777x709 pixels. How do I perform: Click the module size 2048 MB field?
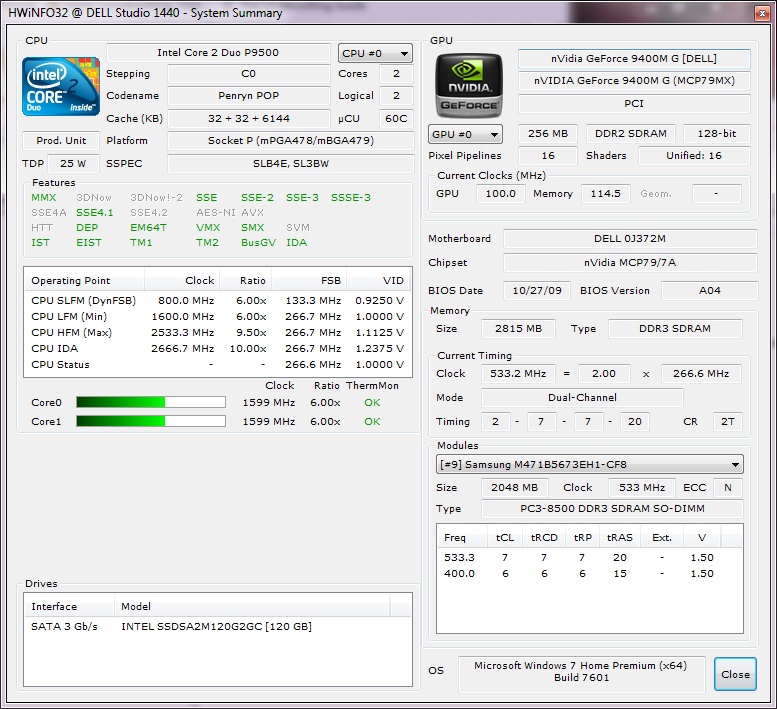(x=514, y=488)
